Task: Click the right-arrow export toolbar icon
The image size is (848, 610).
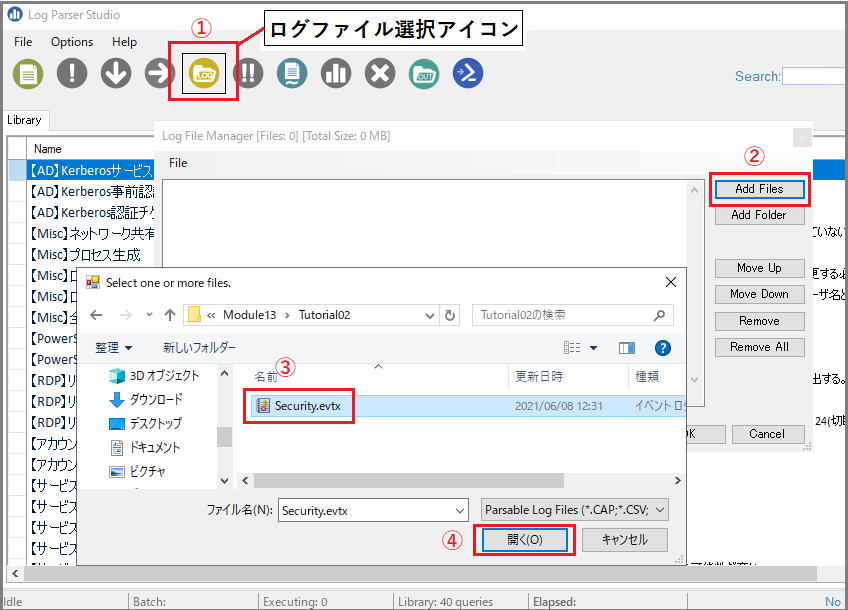Action: click(x=160, y=74)
